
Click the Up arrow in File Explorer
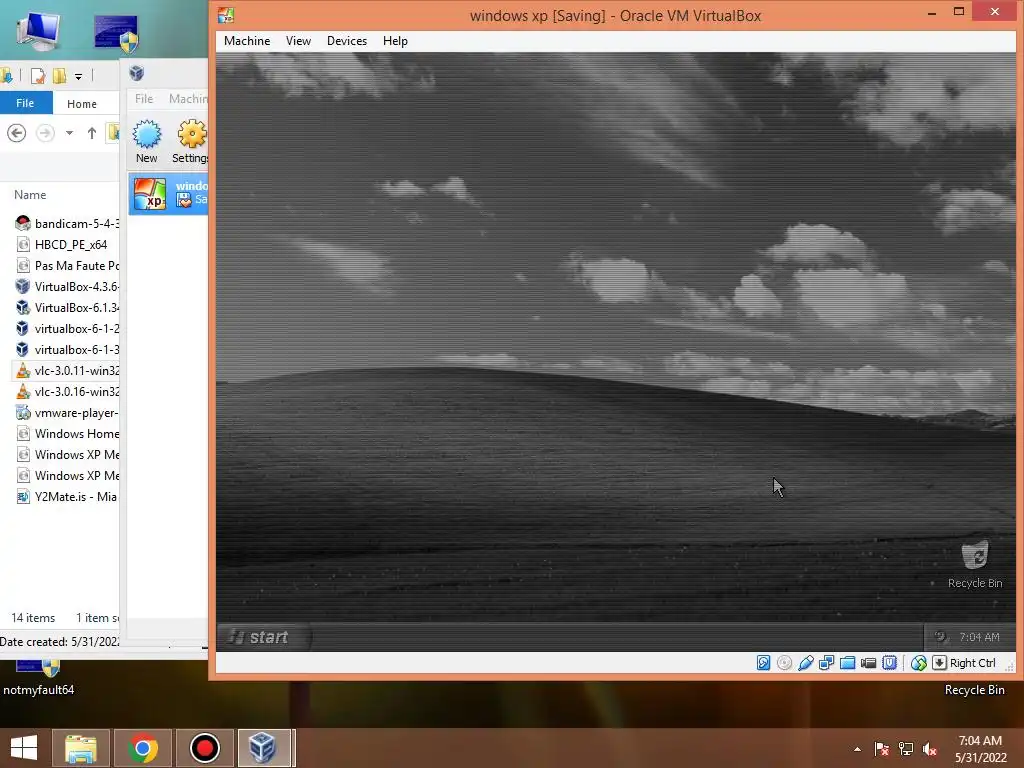tap(91, 133)
